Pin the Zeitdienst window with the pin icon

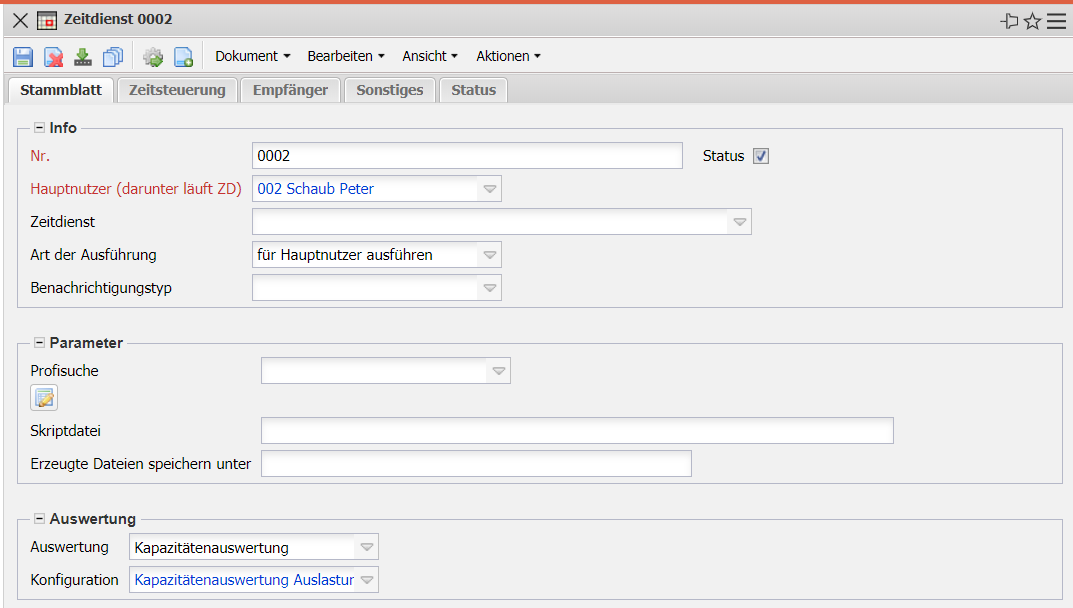1009,21
